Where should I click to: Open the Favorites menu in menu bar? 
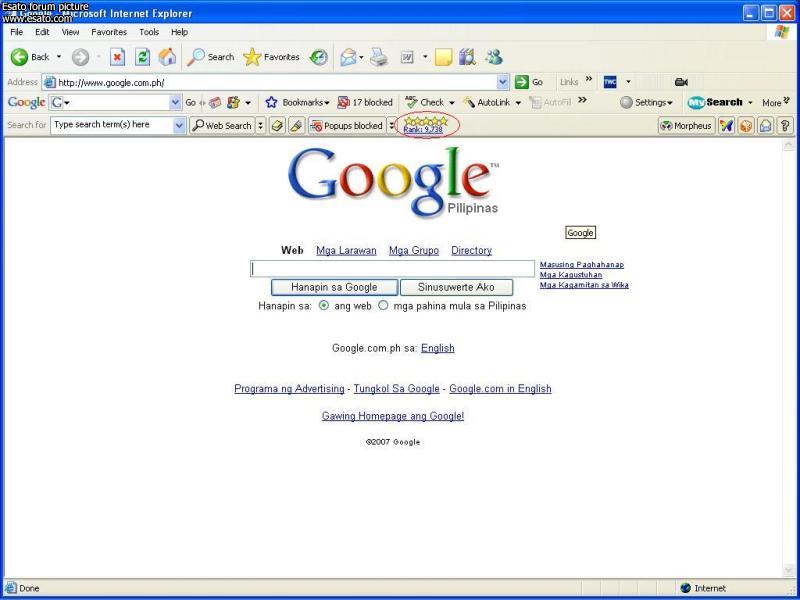tap(109, 32)
